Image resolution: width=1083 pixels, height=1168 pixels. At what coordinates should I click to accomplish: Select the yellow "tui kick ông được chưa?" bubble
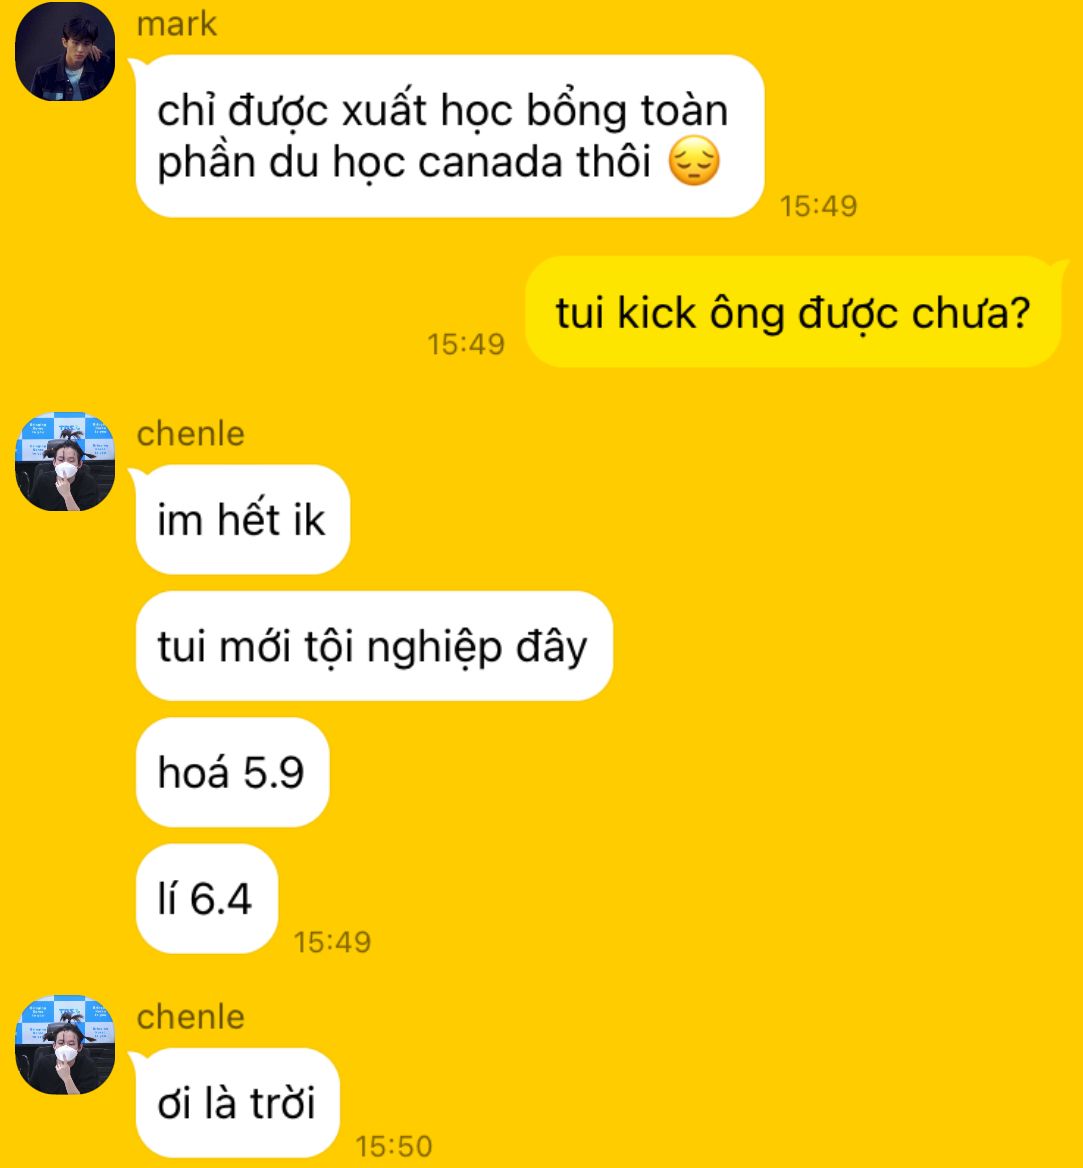point(793,311)
